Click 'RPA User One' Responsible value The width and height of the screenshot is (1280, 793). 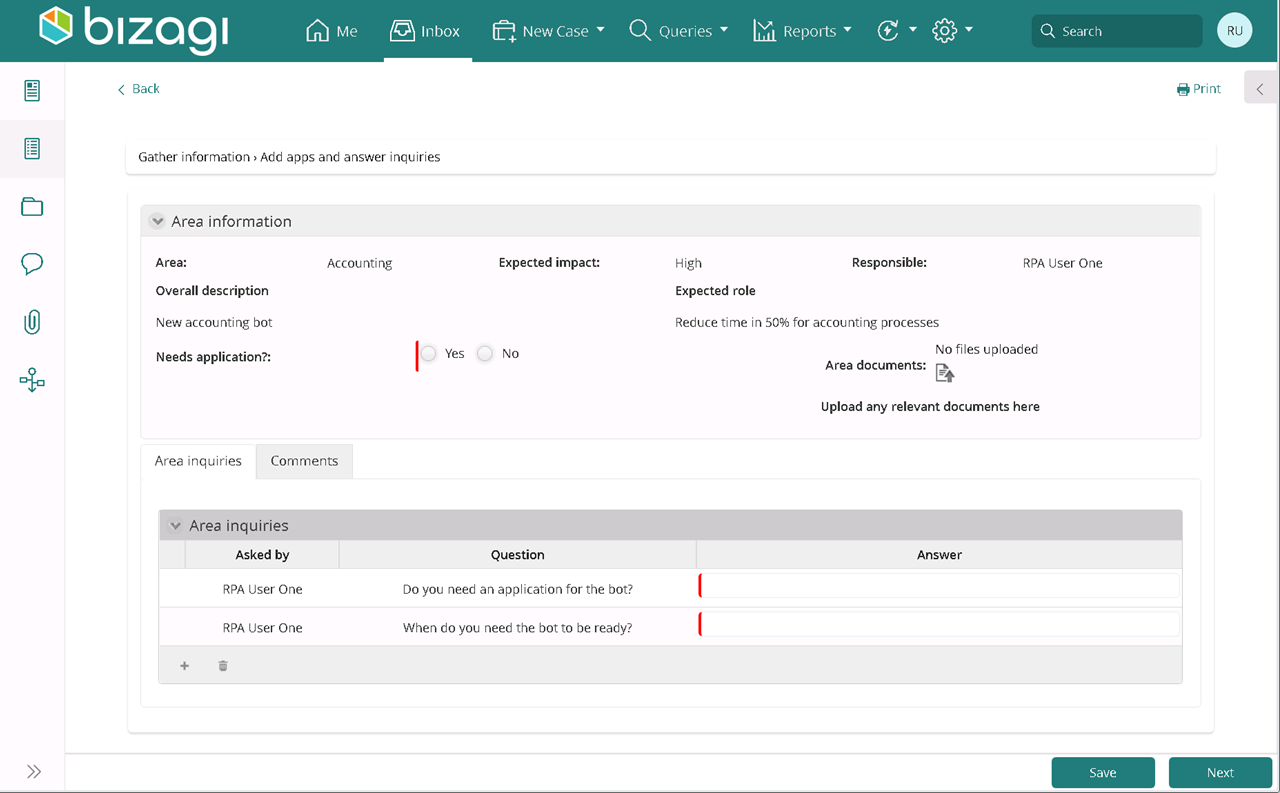[1062, 263]
